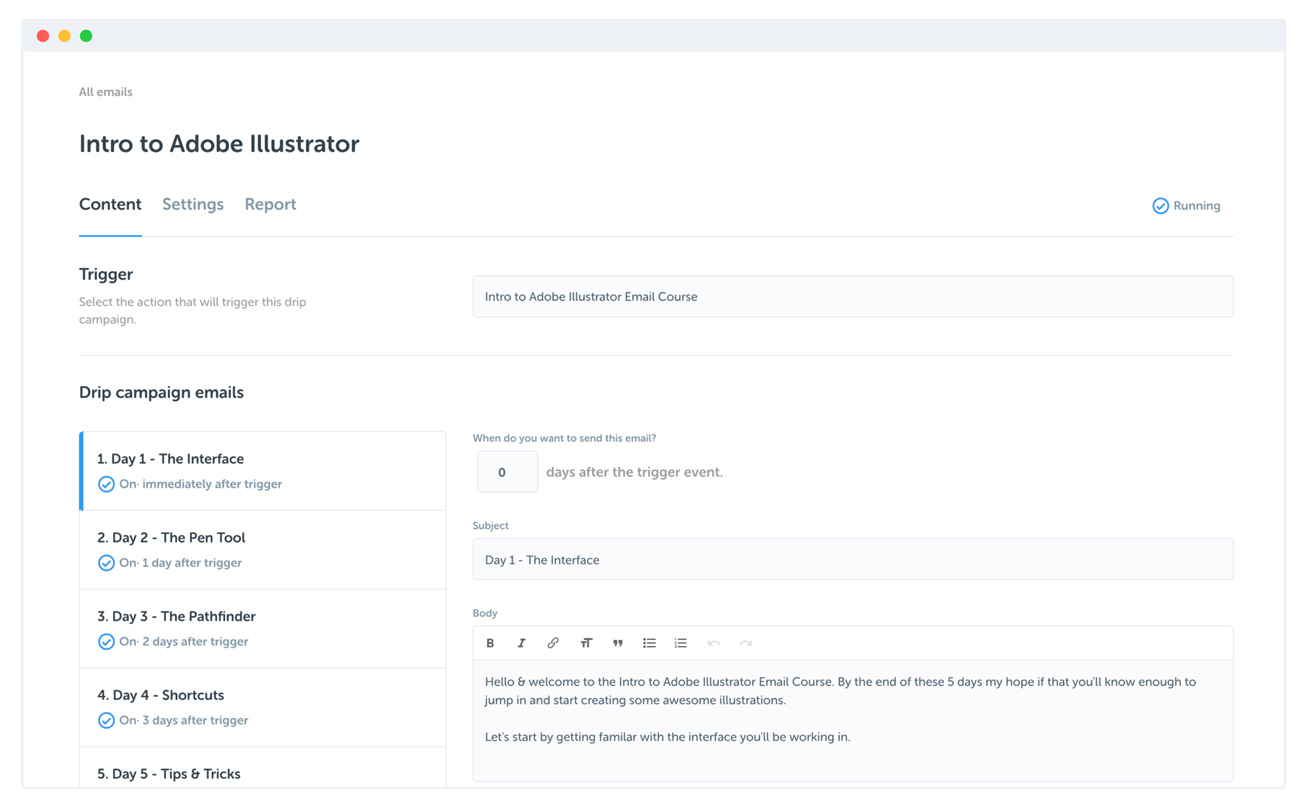This screenshot has height=801, width=1300.
Task: Click 'On· 2 days after trigger' text
Action: 183,642
